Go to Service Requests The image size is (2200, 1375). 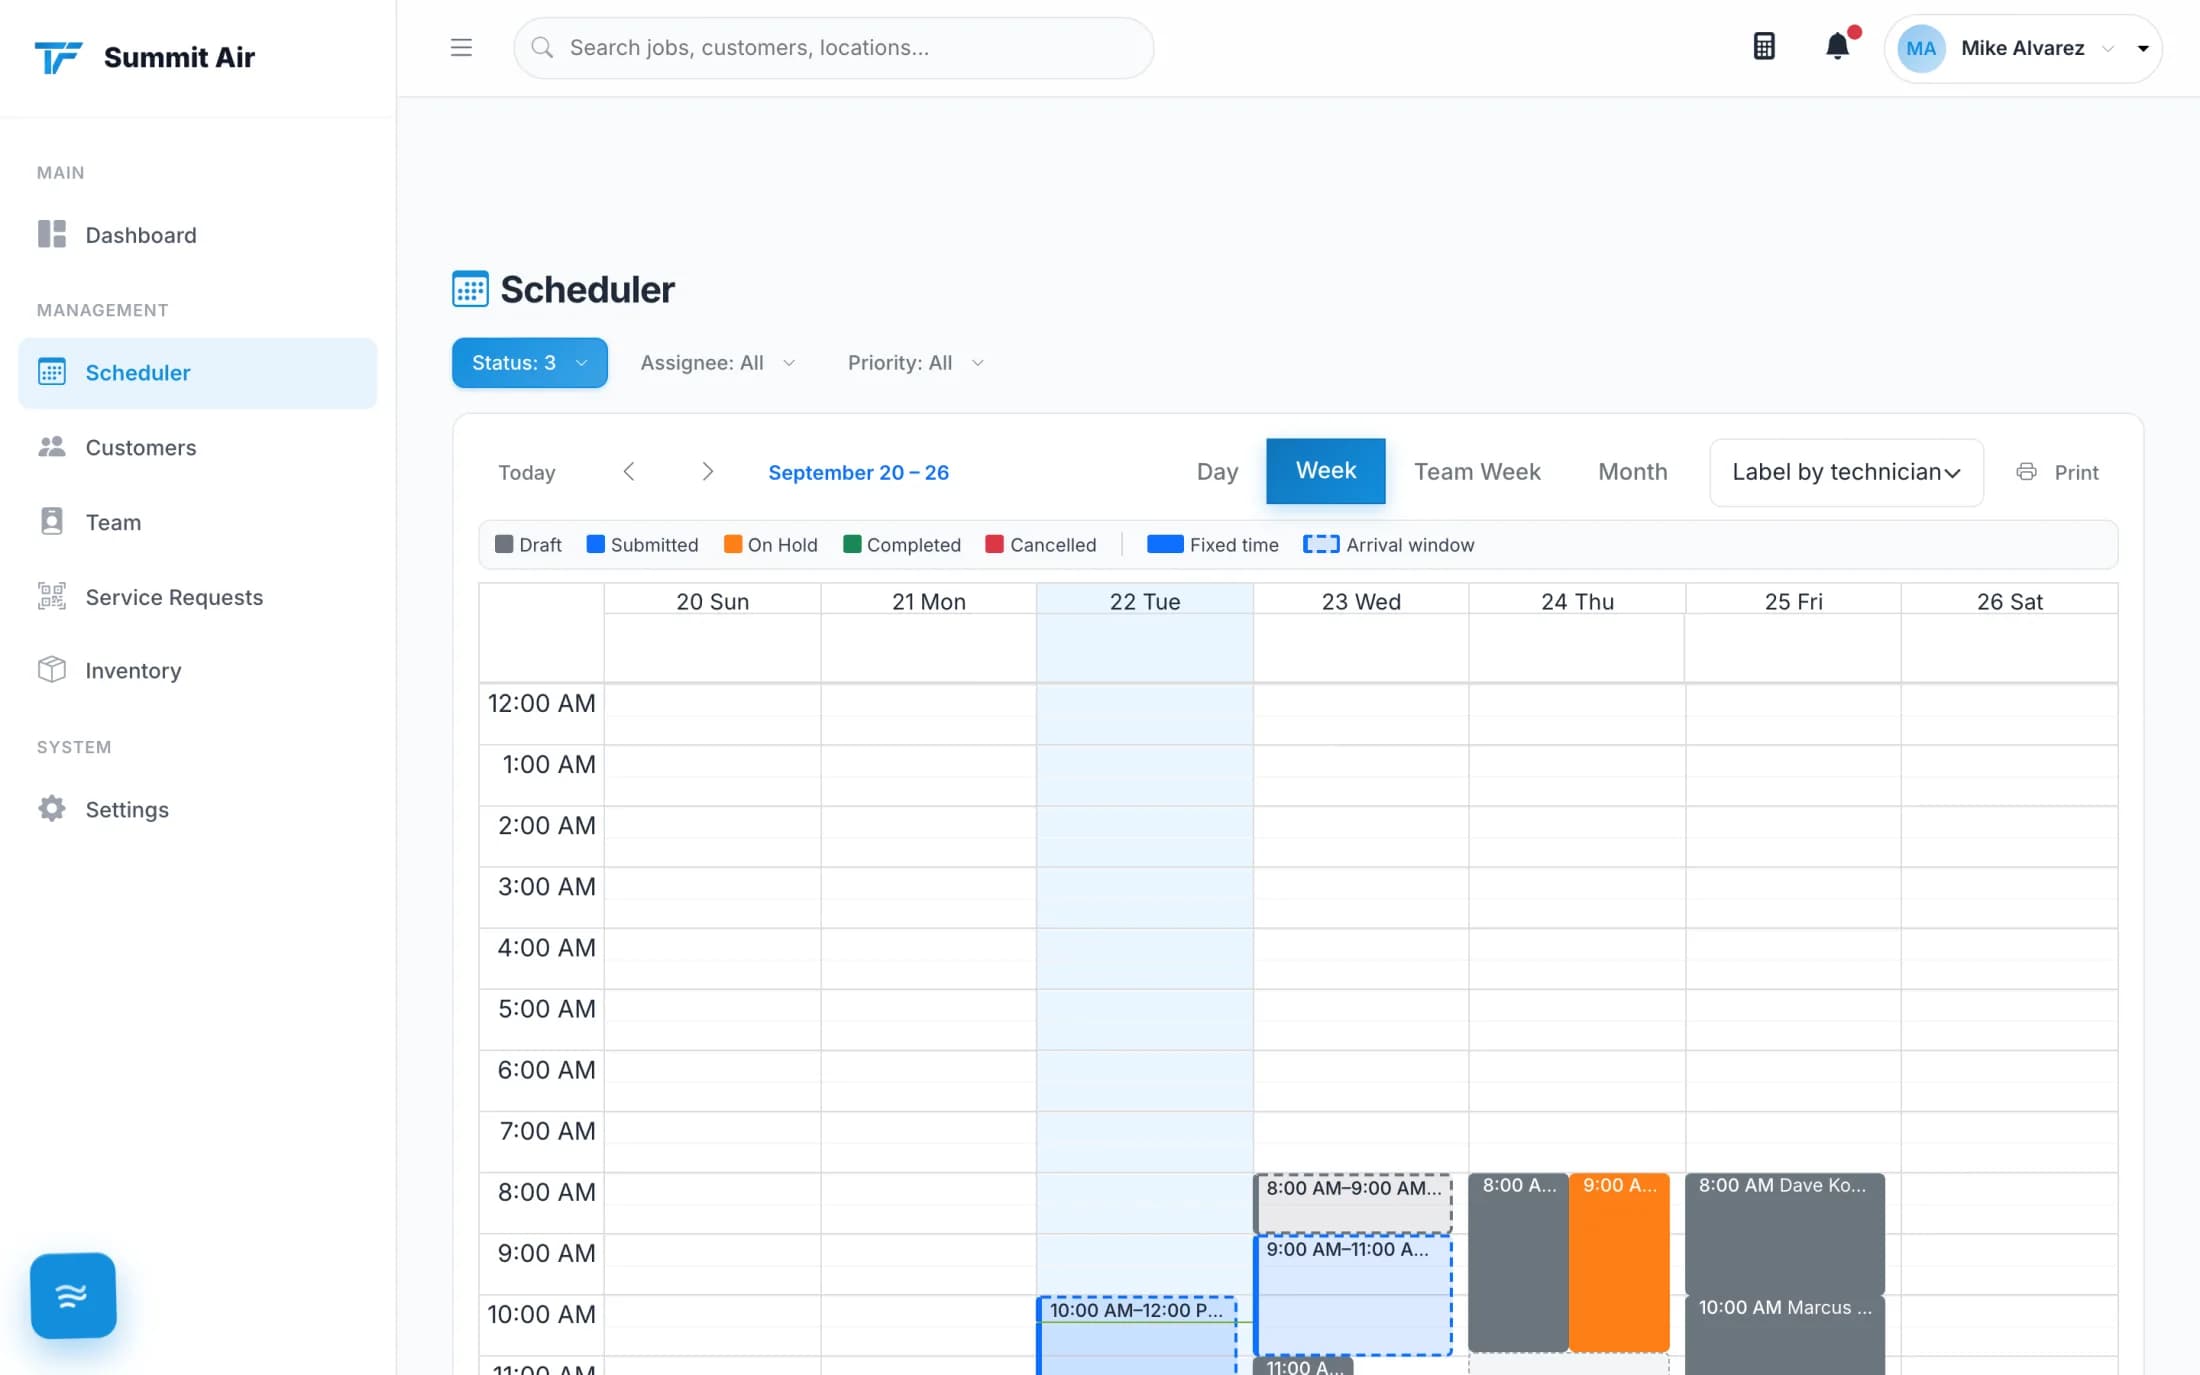[x=198, y=597]
